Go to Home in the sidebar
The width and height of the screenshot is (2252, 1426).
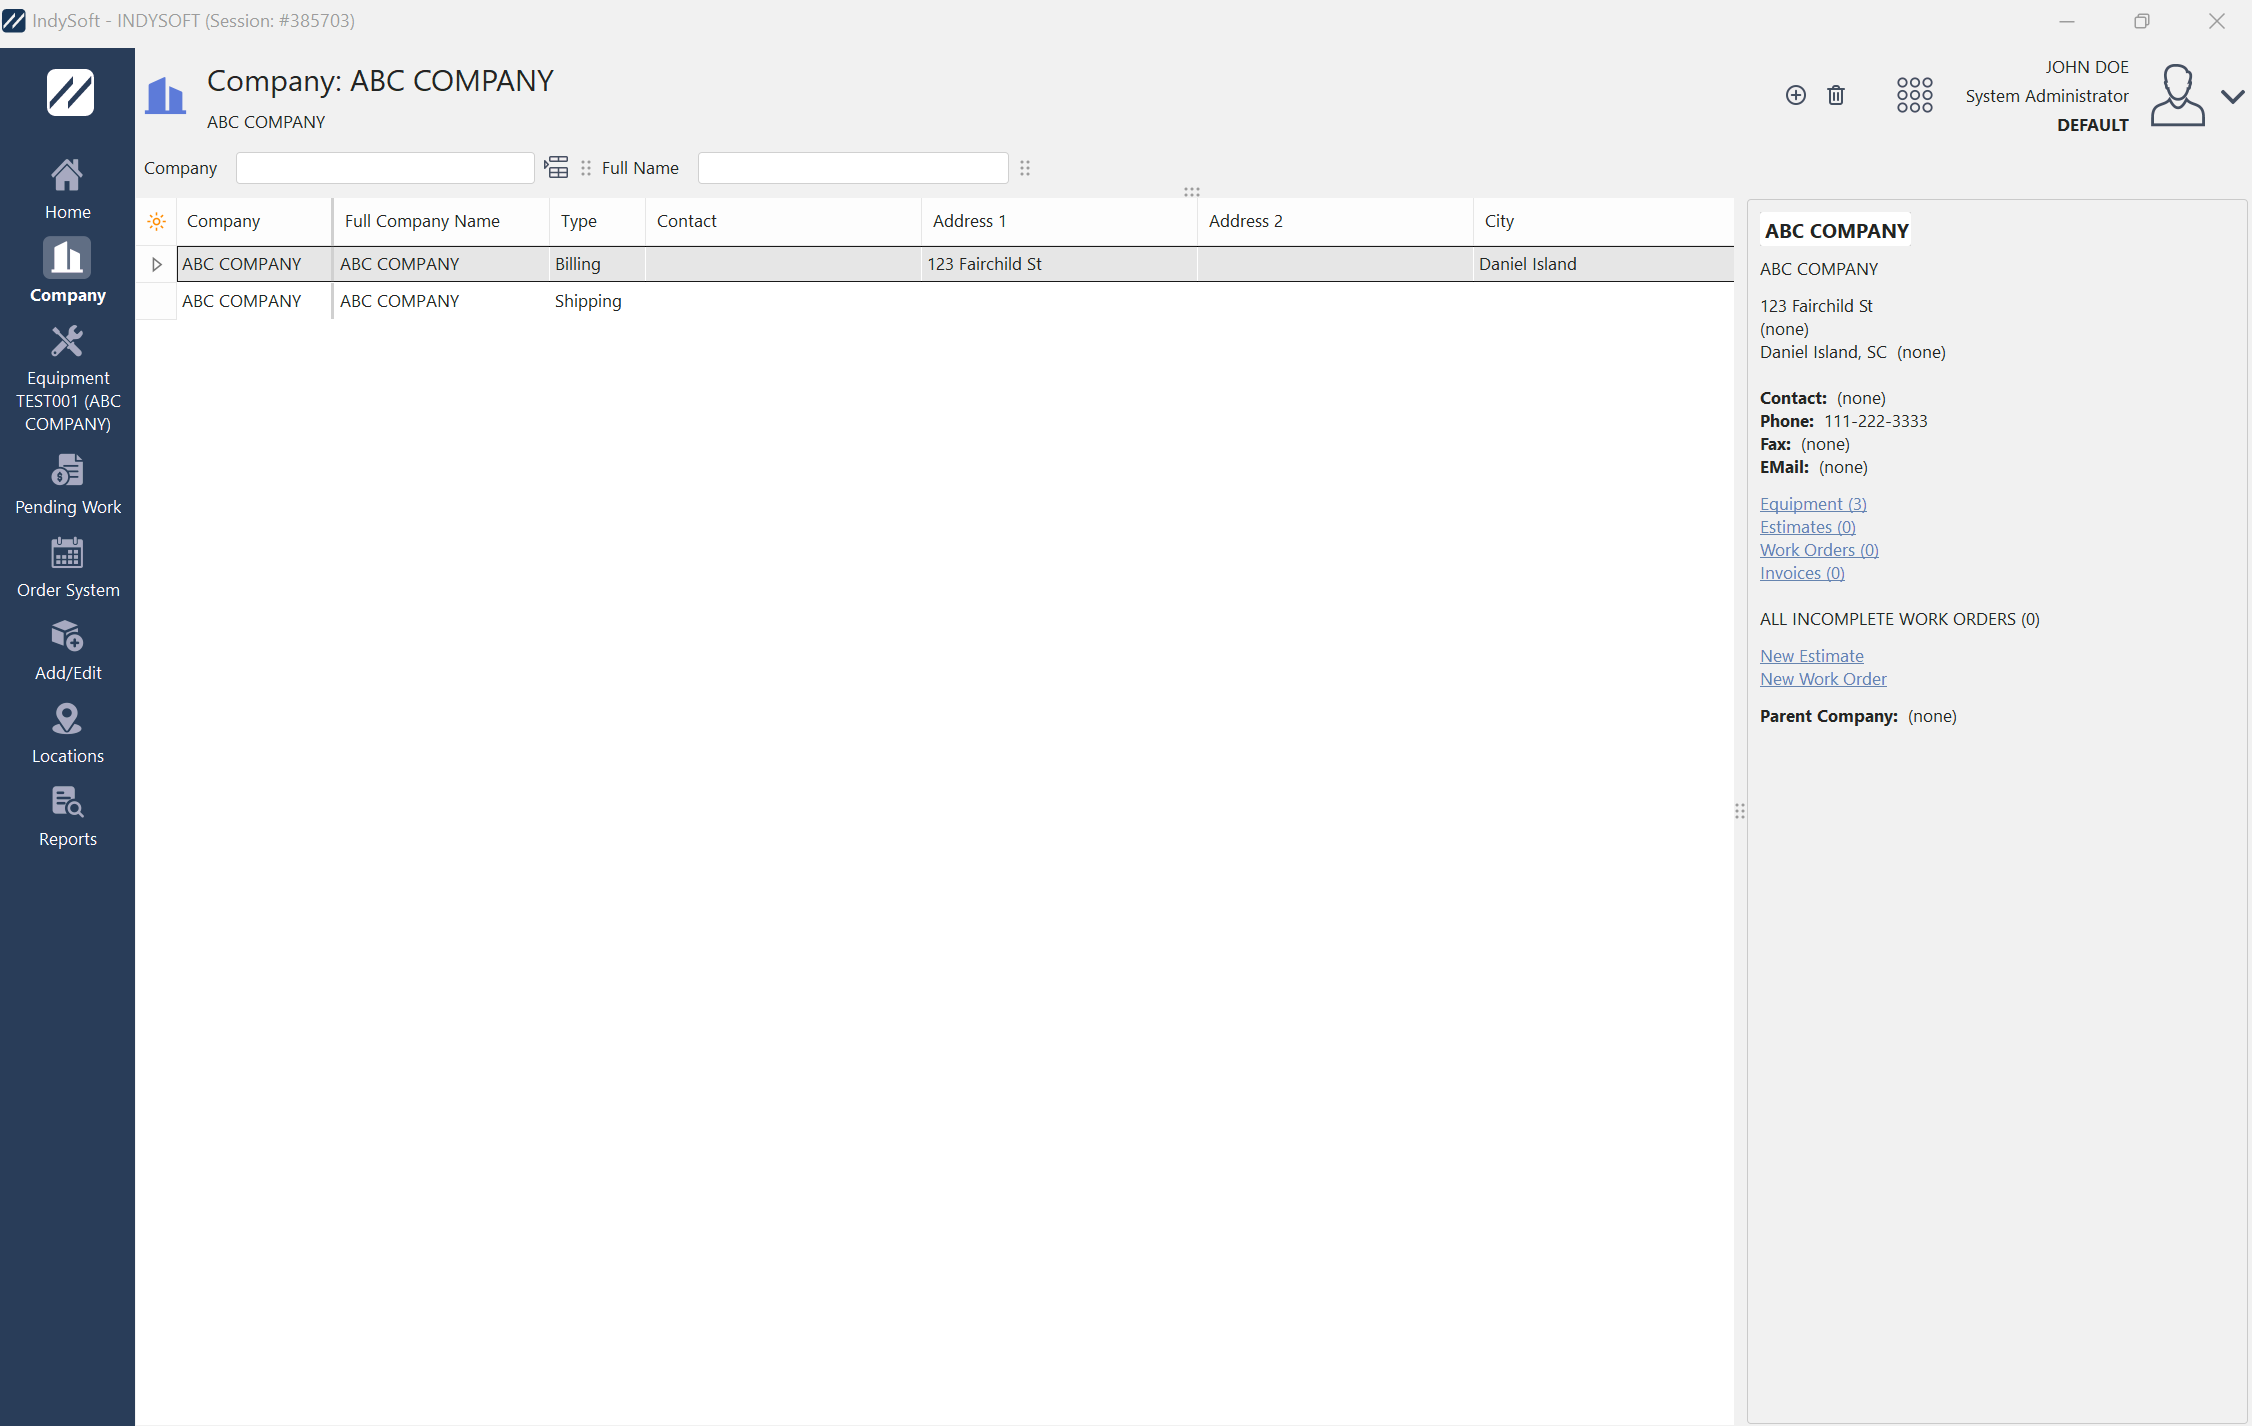click(x=67, y=190)
